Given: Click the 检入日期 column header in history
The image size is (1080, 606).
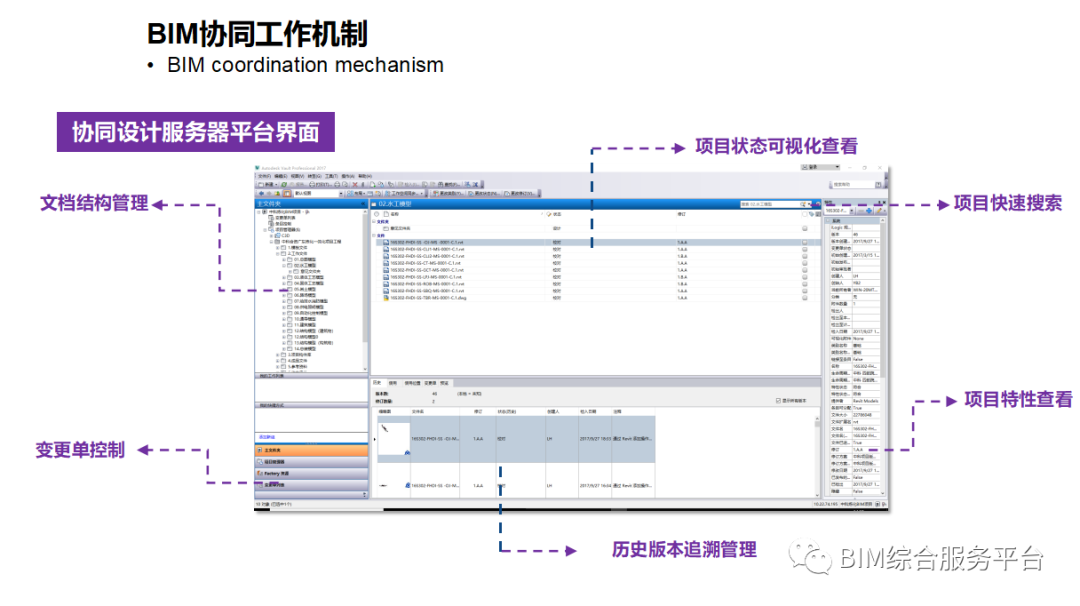Looking at the screenshot, I should click(x=588, y=412).
